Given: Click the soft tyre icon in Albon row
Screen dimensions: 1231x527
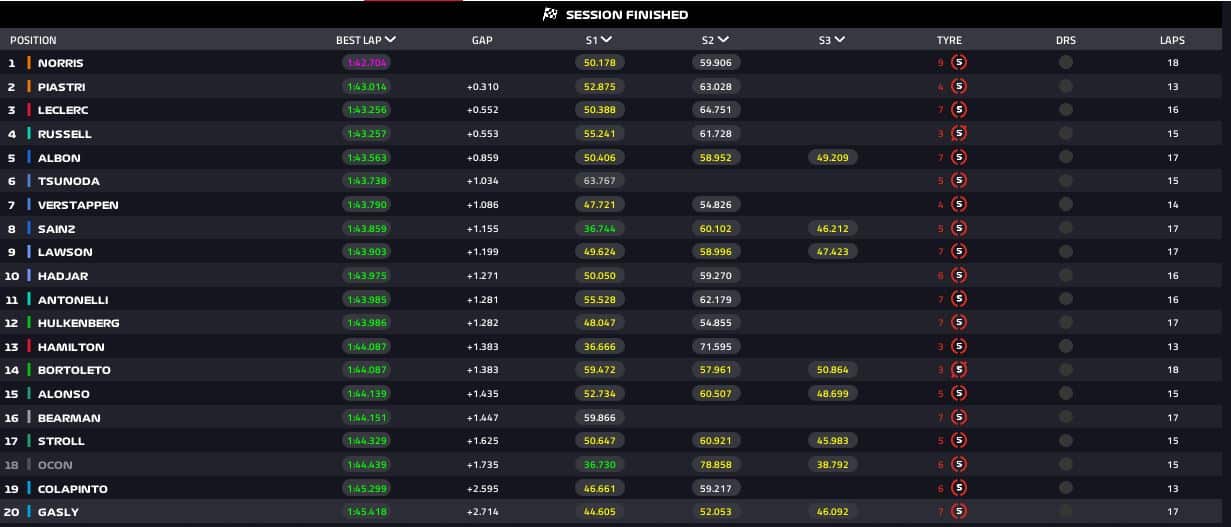Looking at the screenshot, I should pyautogui.click(x=959, y=157).
